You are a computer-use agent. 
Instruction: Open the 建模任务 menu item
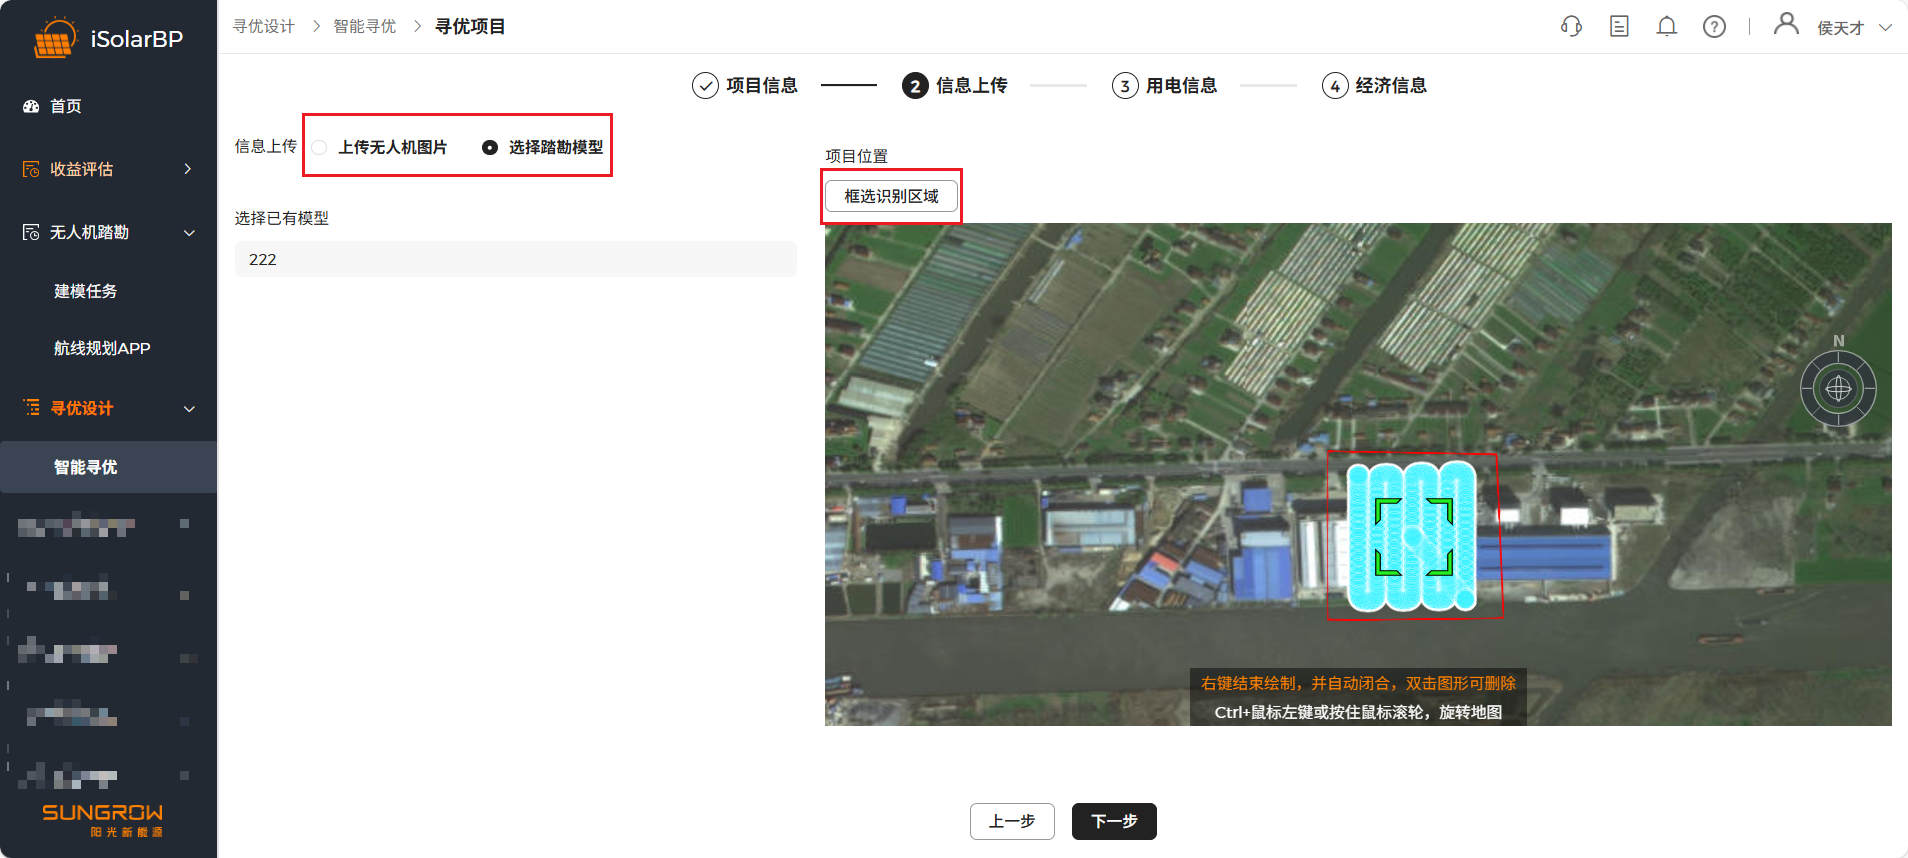point(86,291)
